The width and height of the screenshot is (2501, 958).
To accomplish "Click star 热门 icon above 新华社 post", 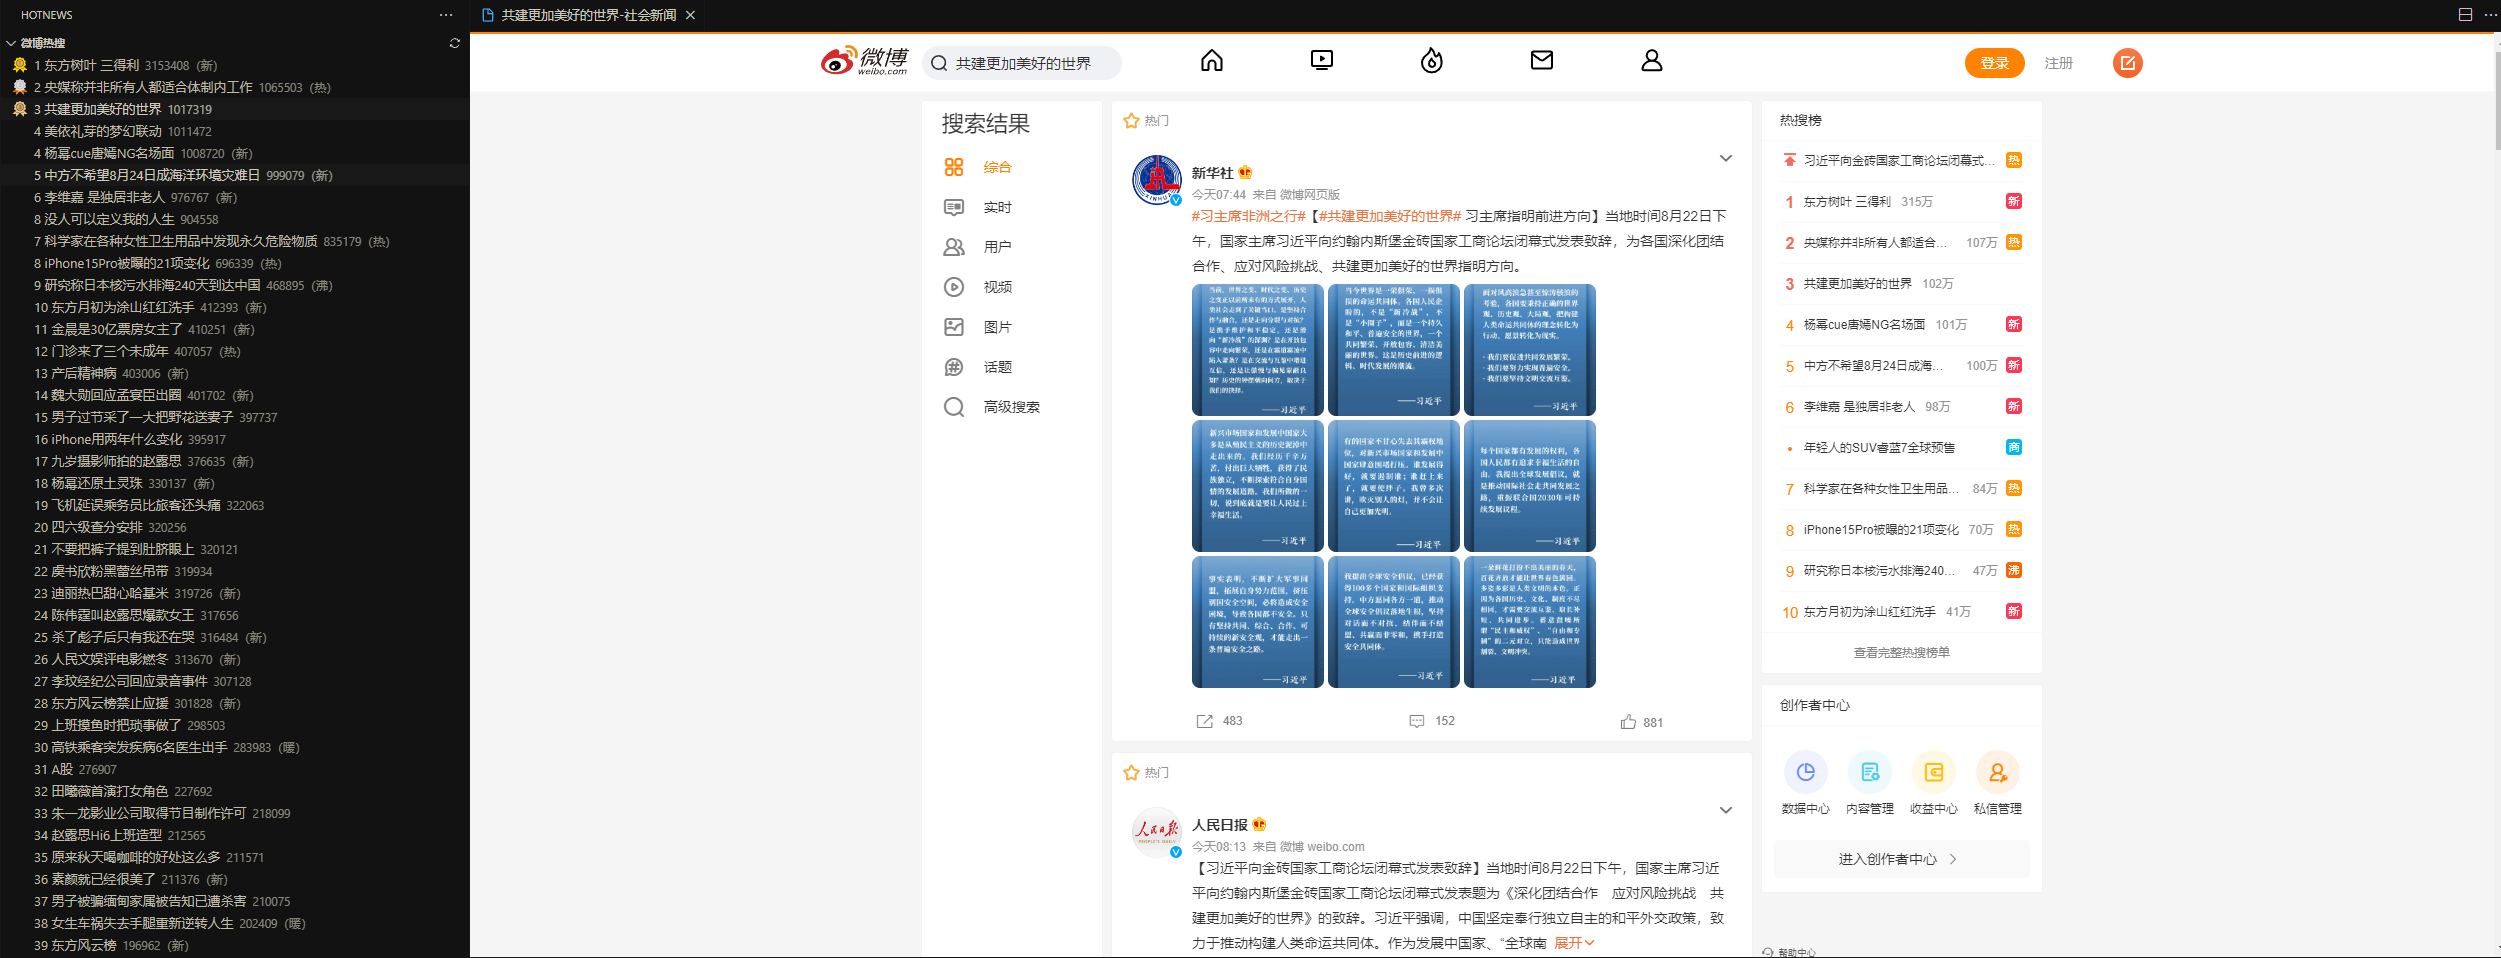I will tap(1131, 121).
